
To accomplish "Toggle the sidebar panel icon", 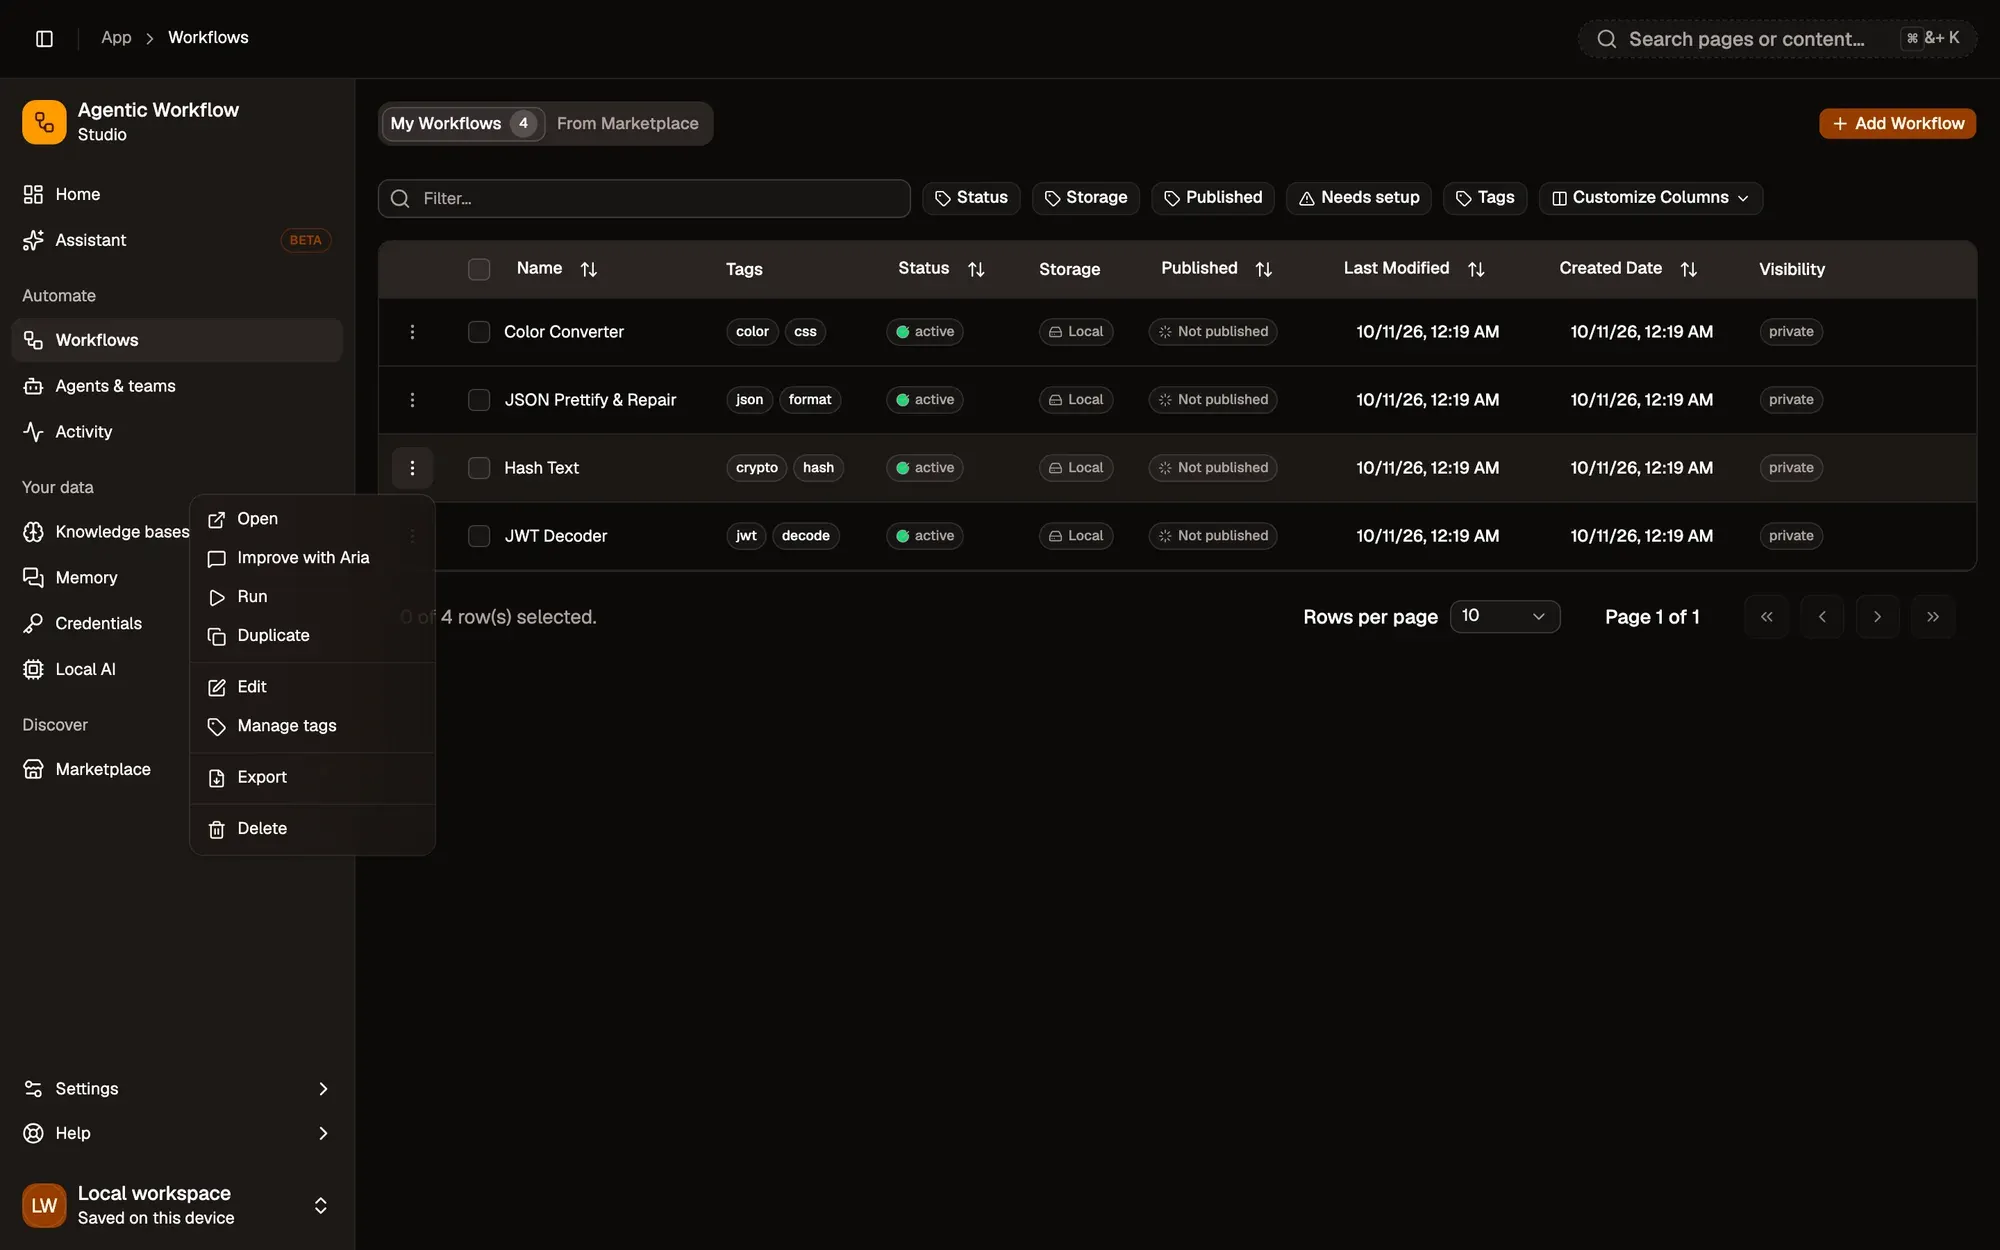I will (44, 38).
